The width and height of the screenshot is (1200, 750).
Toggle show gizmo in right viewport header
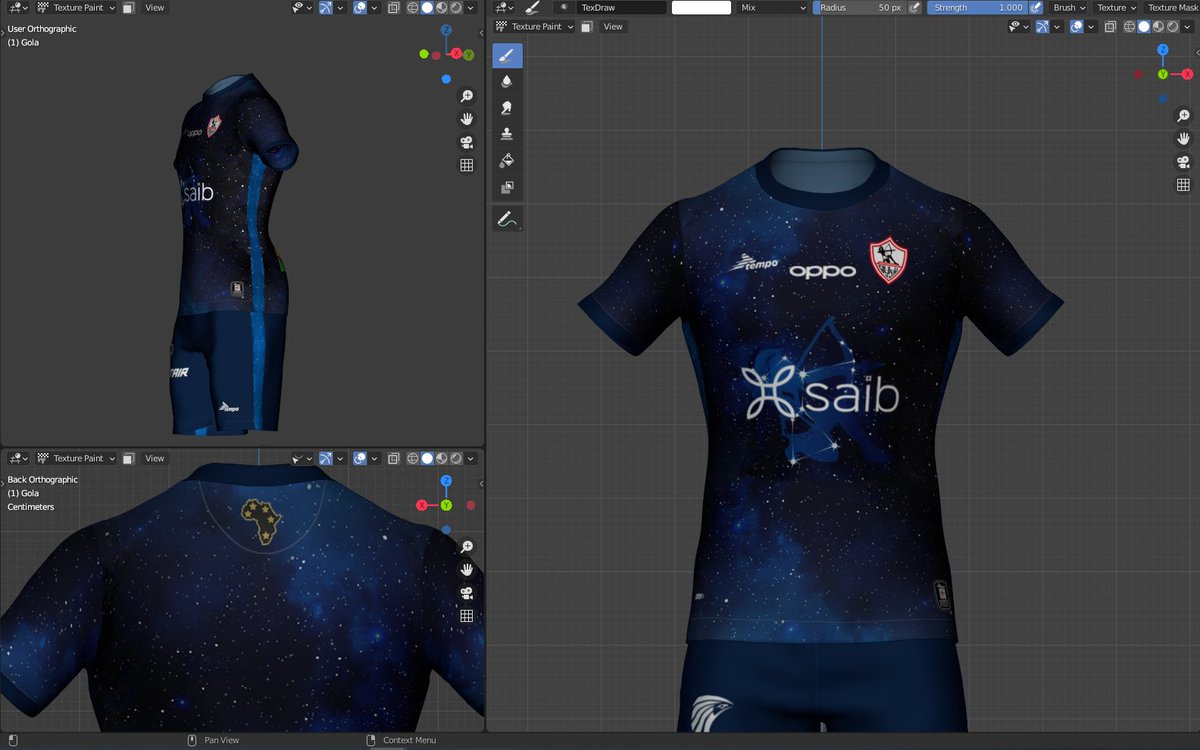pyautogui.click(x=1044, y=27)
